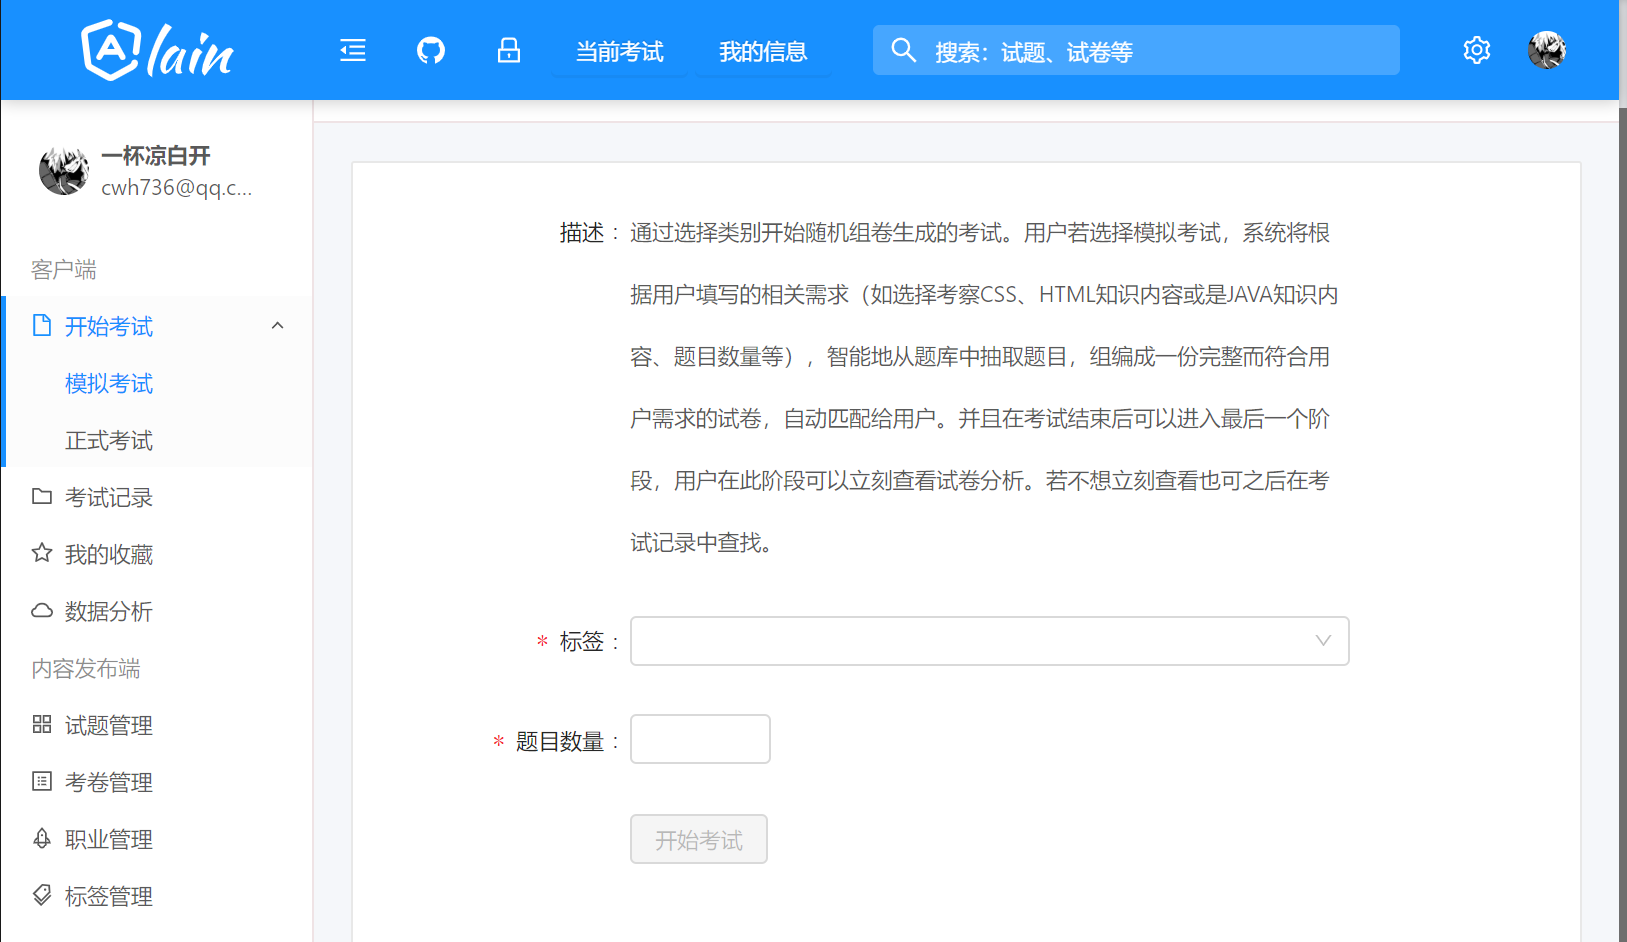1627x942 pixels.
Task: Open the GitHub icon link
Action: tap(431, 51)
